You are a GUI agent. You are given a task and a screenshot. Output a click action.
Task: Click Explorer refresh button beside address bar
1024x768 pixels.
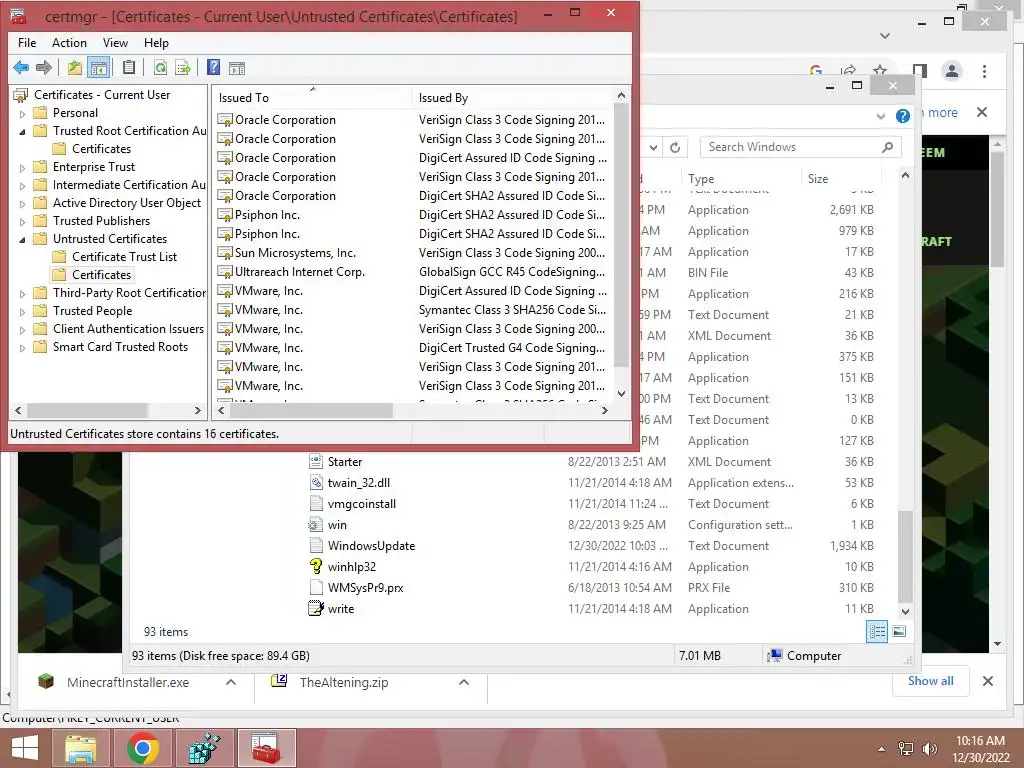pyautogui.click(x=675, y=147)
